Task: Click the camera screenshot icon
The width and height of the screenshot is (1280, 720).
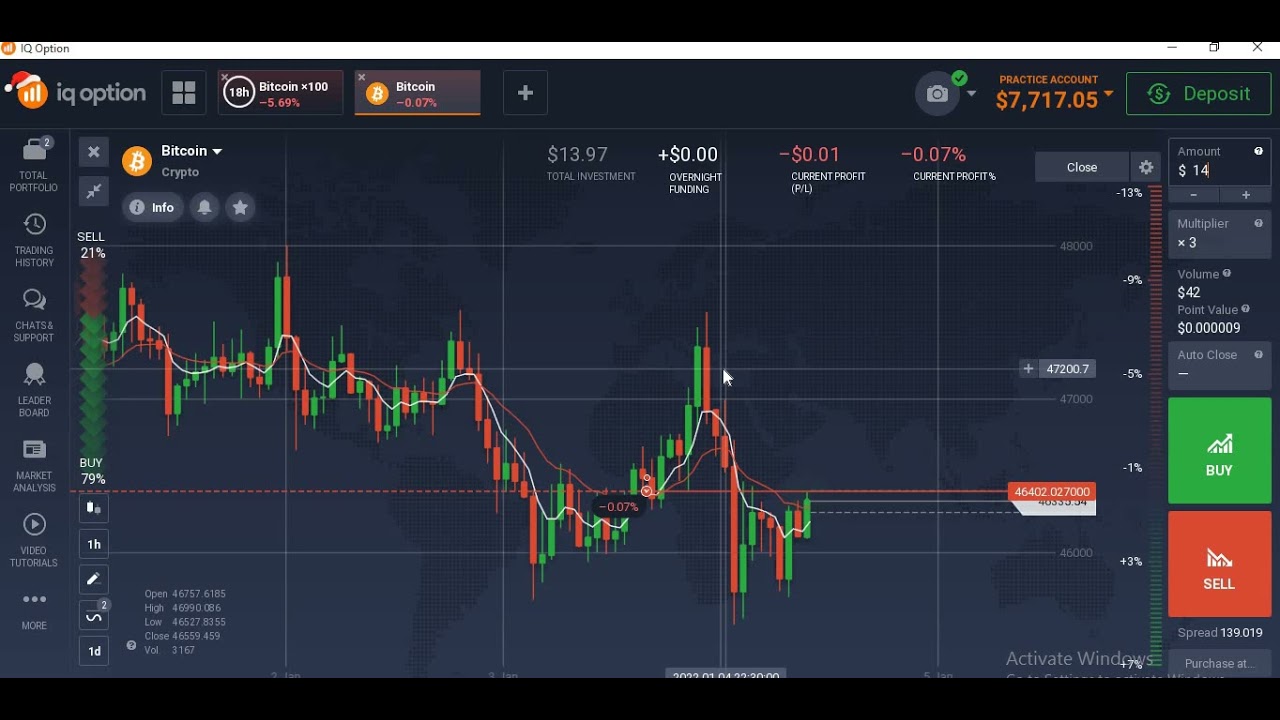Action: point(937,94)
